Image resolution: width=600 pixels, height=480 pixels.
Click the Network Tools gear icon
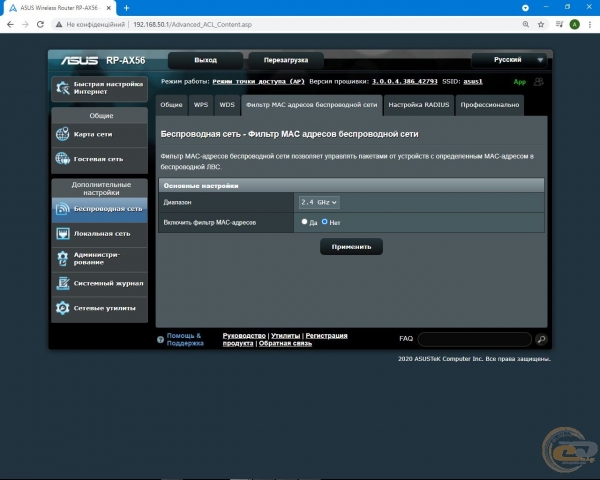(x=62, y=308)
